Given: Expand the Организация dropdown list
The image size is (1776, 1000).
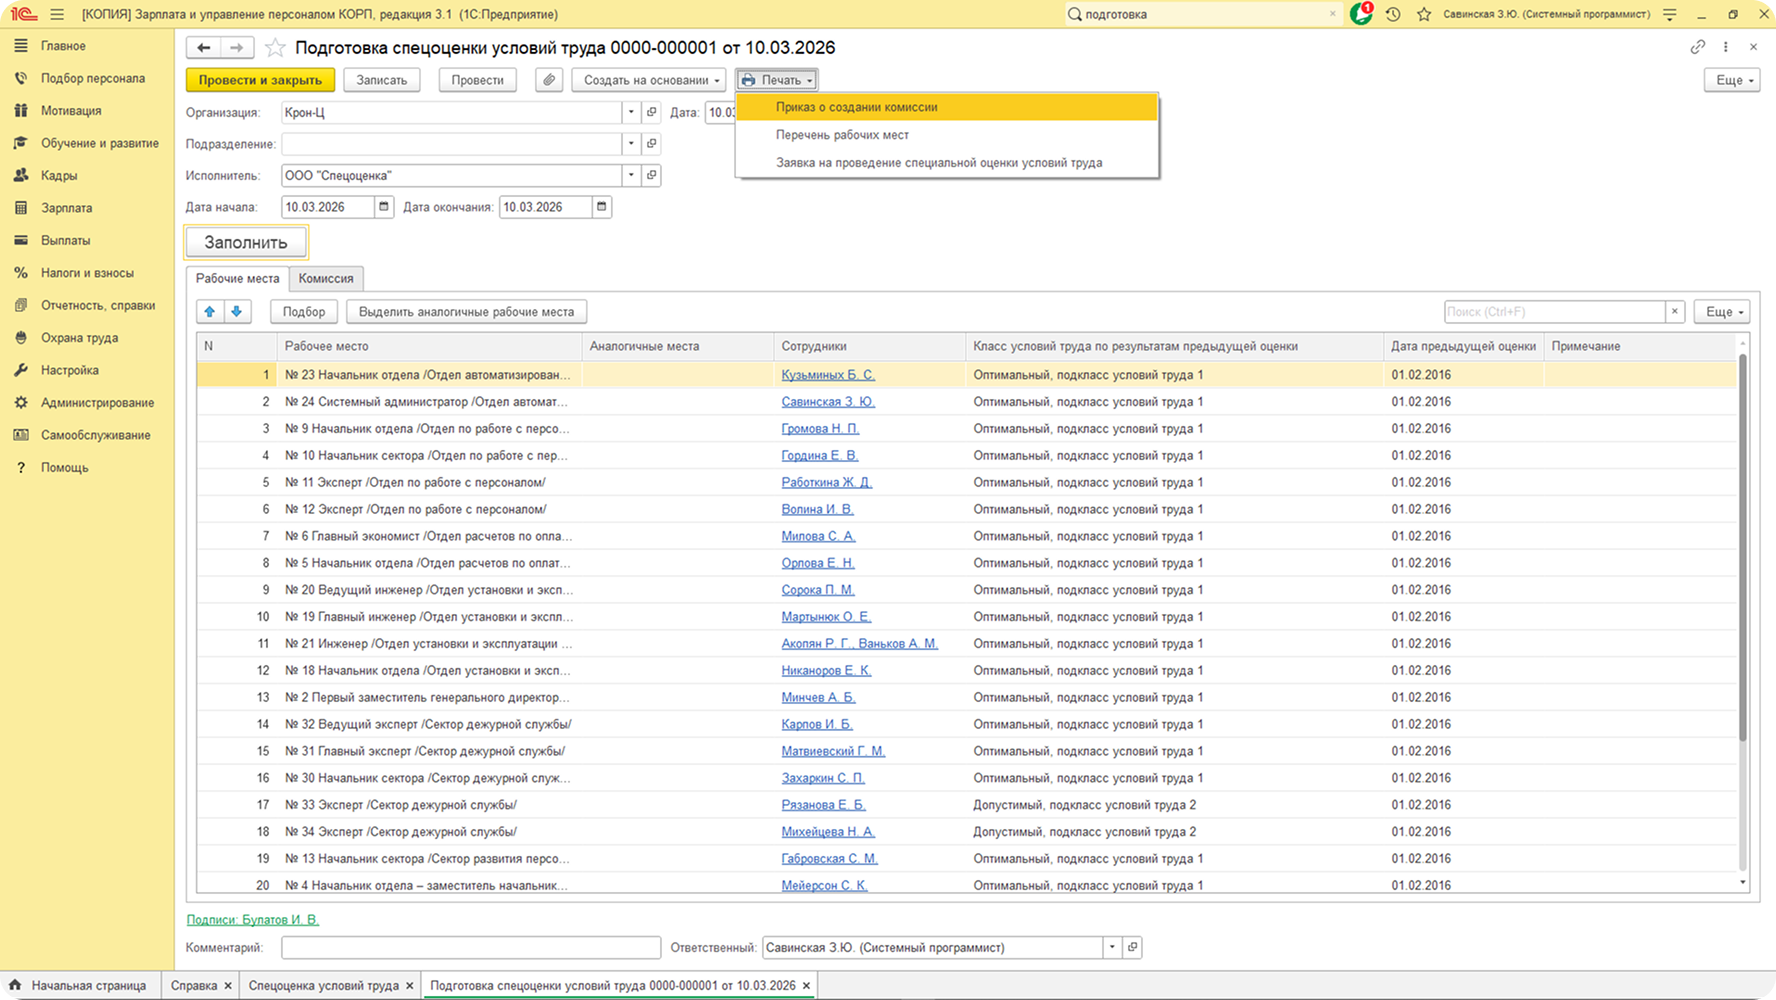Looking at the screenshot, I should click(631, 113).
